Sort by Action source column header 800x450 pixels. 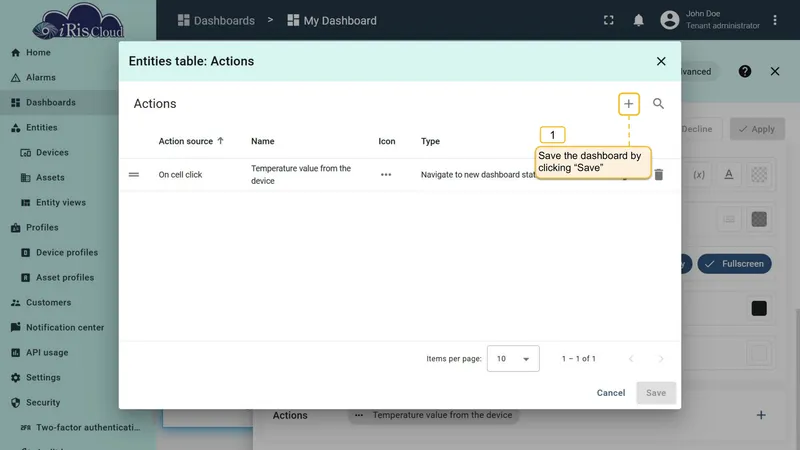pos(191,141)
